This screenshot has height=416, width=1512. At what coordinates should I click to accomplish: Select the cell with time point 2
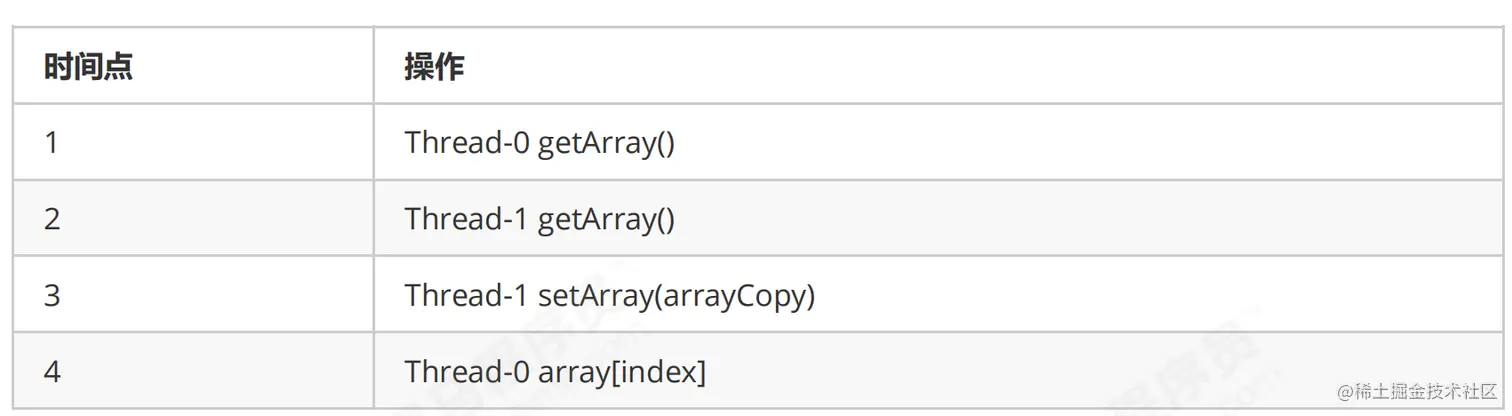pyautogui.click(x=193, y=218)
